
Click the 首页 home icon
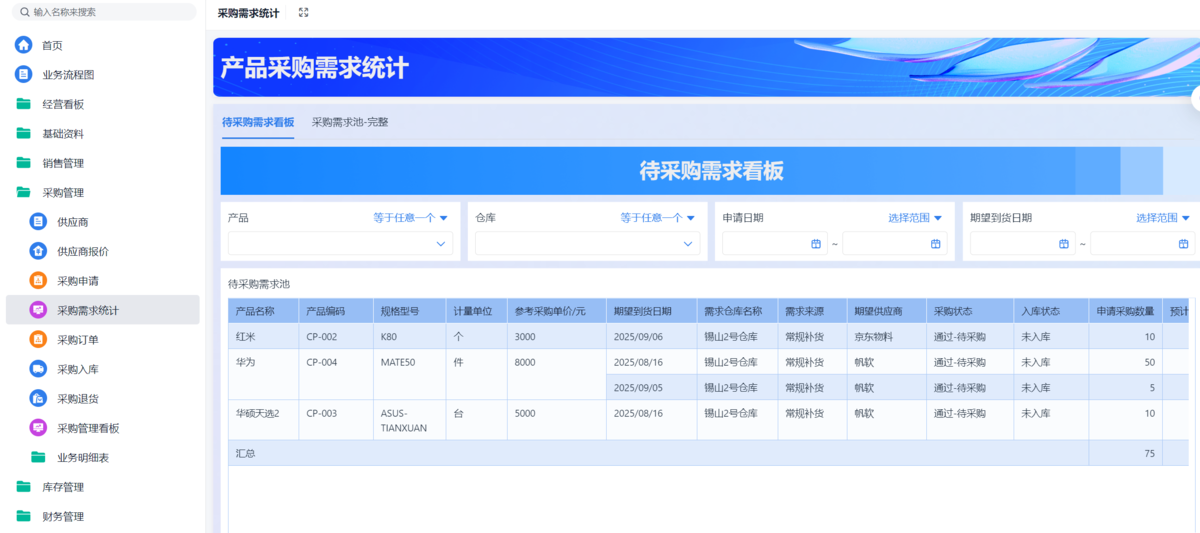point(23,45)
